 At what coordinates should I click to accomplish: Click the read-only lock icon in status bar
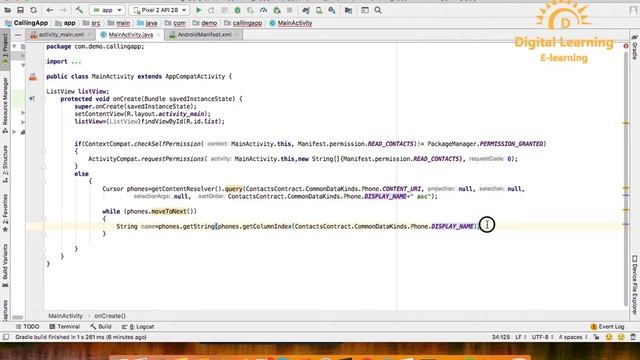click(596, 337)
